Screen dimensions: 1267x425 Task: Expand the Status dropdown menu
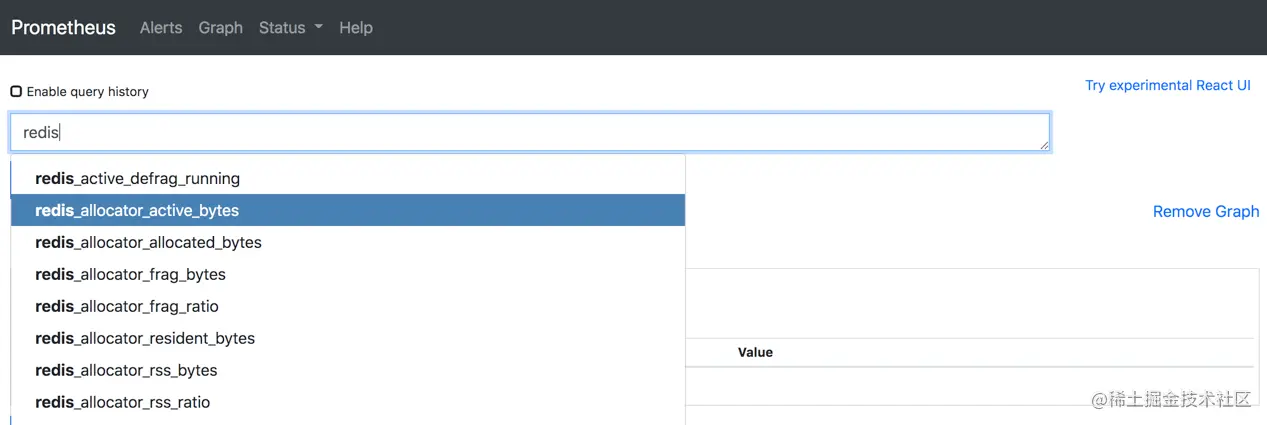(x=290, y=28)
